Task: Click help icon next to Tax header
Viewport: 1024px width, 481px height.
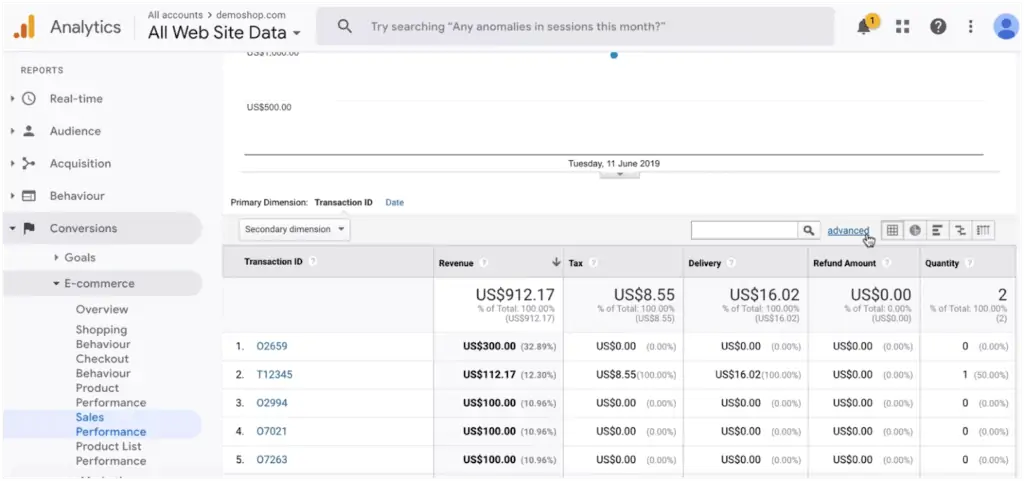Action: tap(593, 263)
